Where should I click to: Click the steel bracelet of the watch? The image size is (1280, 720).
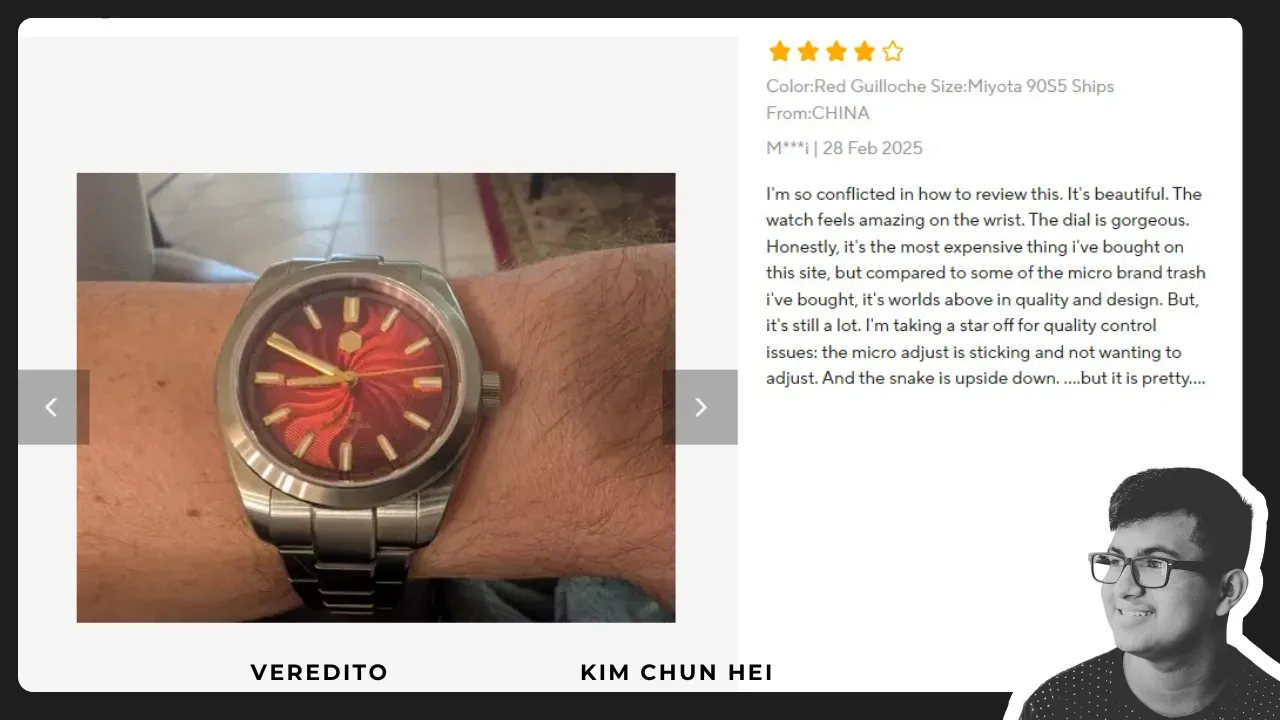[340, 560]
